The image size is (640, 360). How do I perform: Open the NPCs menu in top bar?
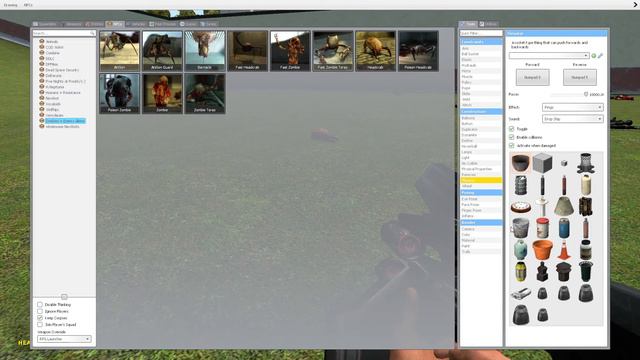point(28,5)
